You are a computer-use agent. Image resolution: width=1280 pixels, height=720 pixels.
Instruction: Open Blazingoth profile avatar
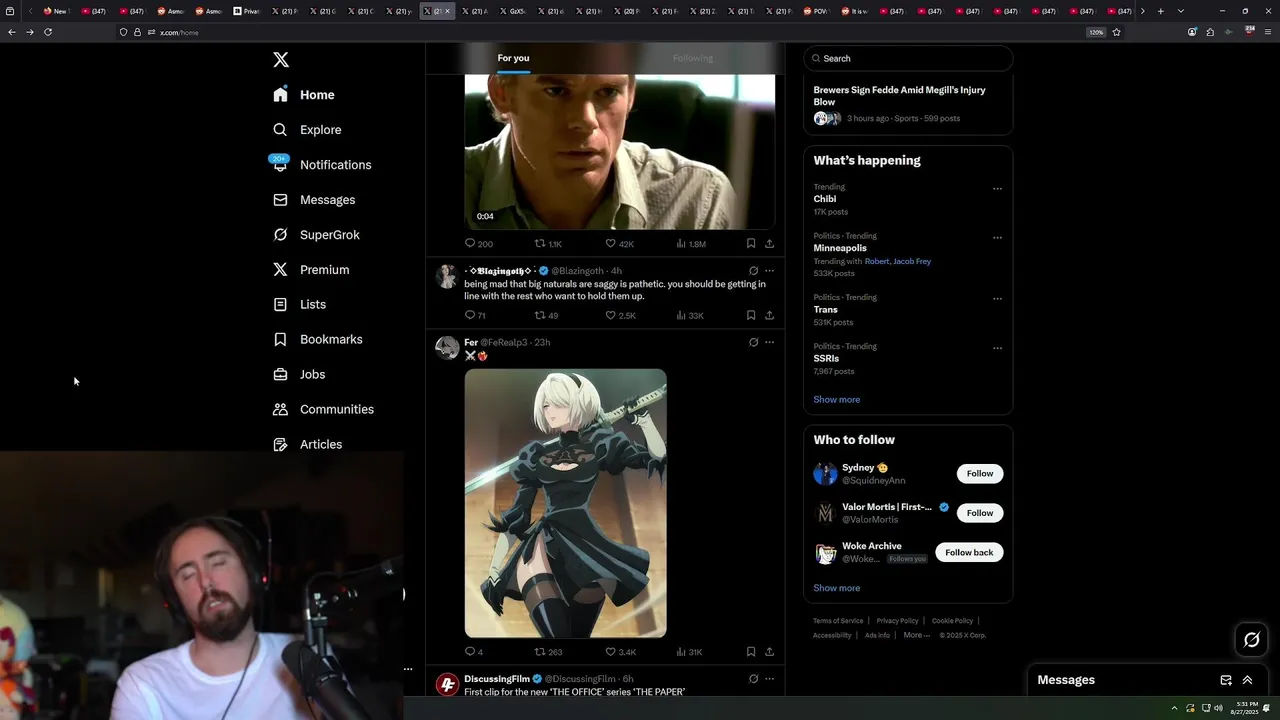click(x=447, y=277)
